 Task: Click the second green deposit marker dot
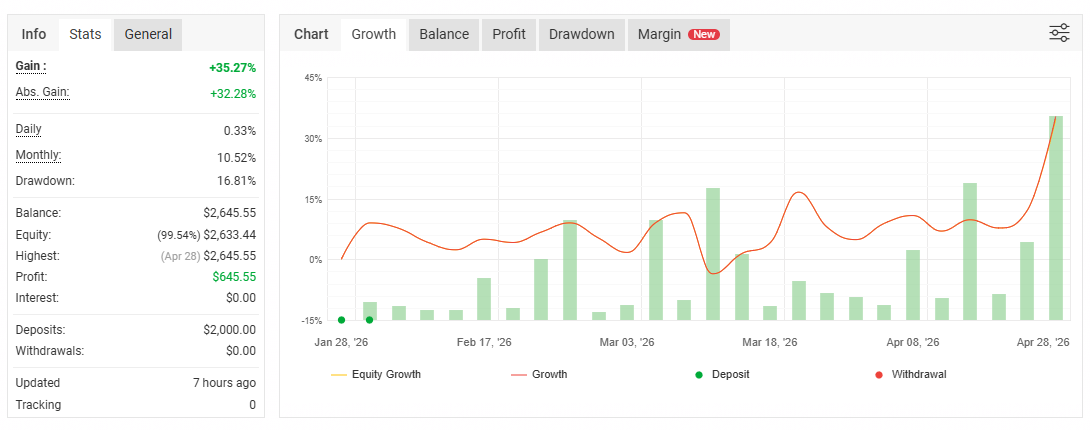point(369,320)
